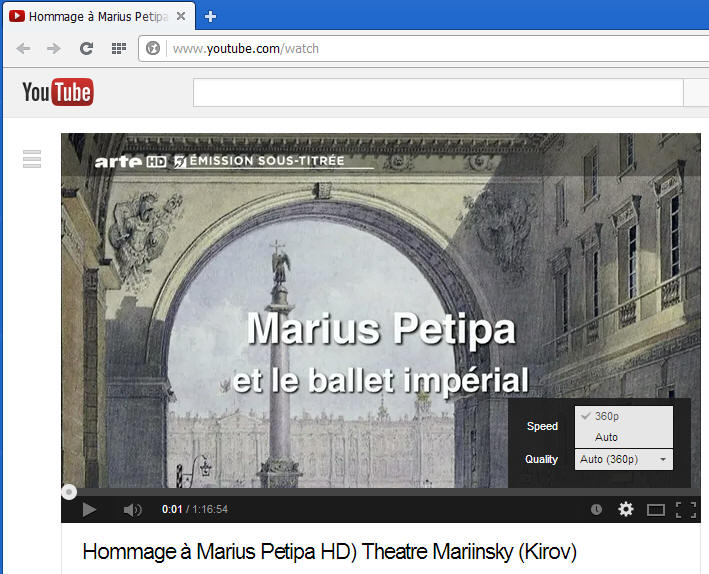The image size is (709, 574).
Task: Open a new browser tab
Action: click(210, 17)
